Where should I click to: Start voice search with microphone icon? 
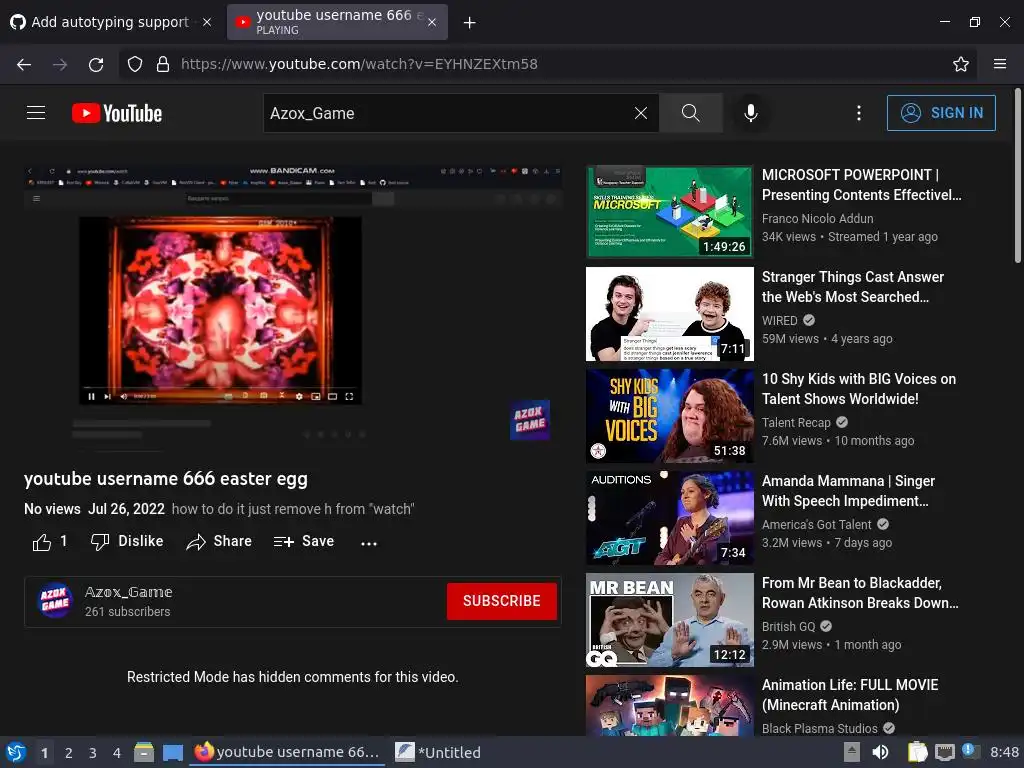pyautogui.click(x=751, y=113)
